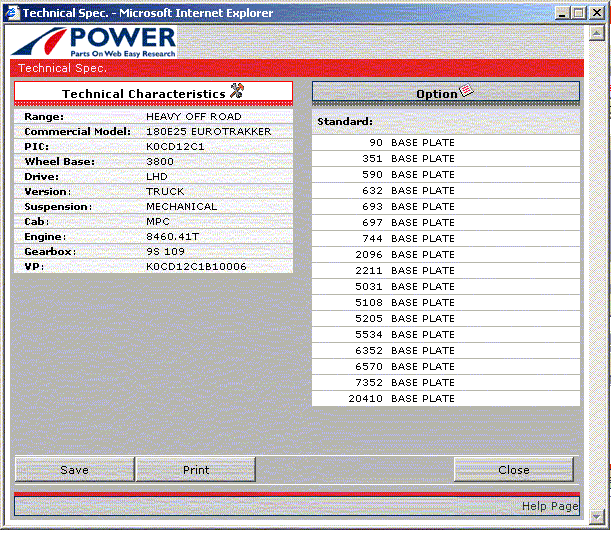Select the 351 BASE PLATE row
Viewport: 611px width, 534px height.
(446, 159)
